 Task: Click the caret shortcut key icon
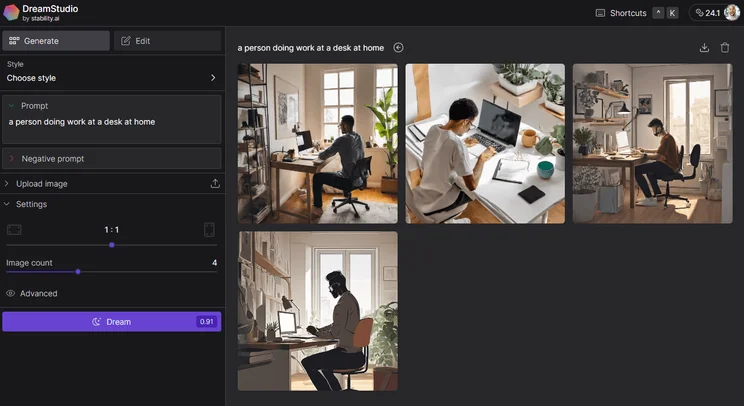click(x=658, y=13)
